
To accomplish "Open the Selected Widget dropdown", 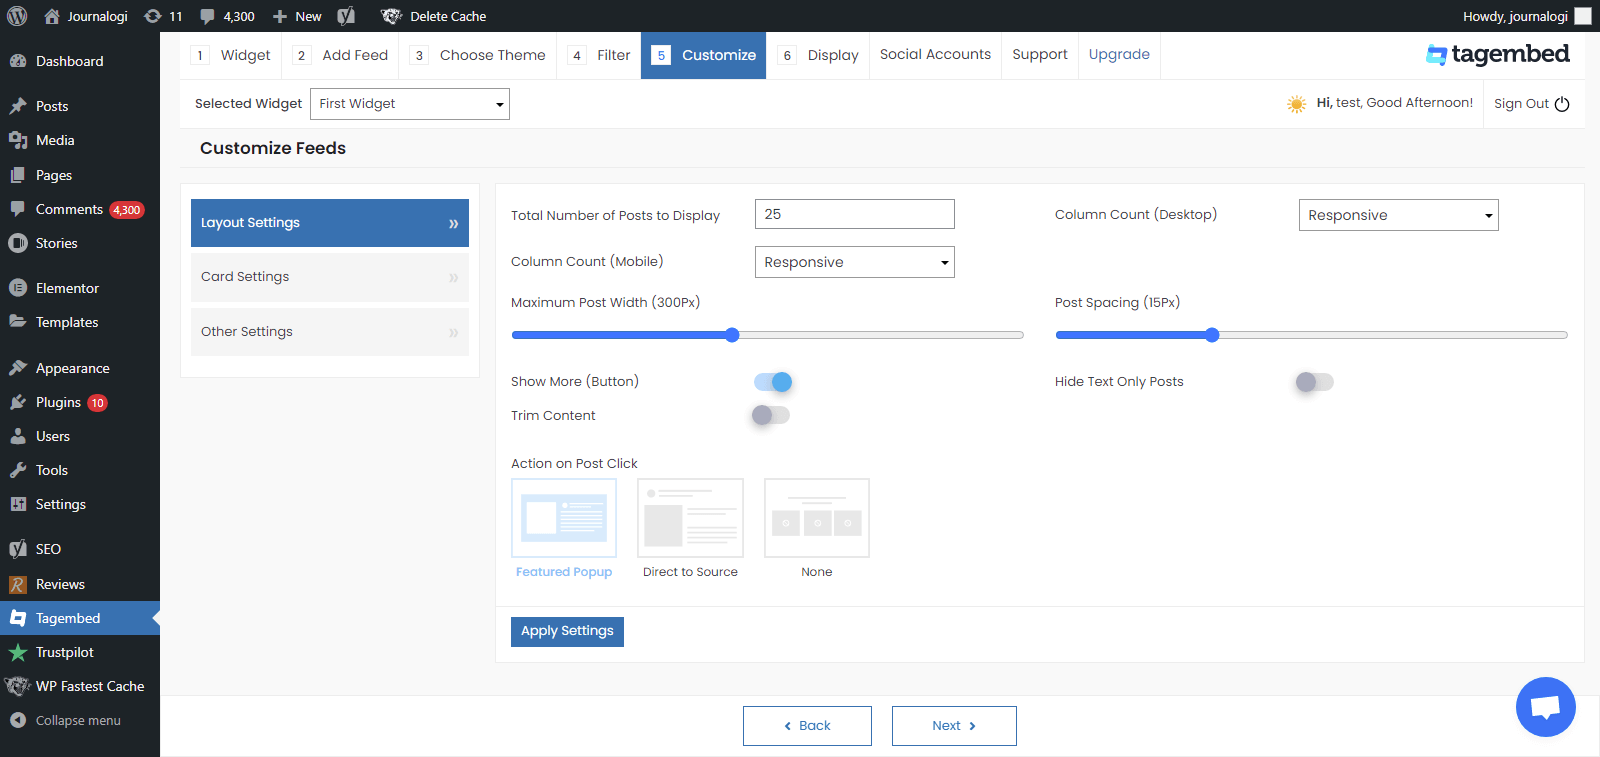I will click(410, 104).
